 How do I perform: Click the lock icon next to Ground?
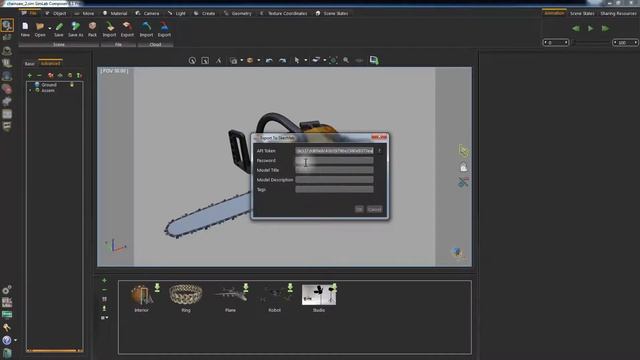72,84
